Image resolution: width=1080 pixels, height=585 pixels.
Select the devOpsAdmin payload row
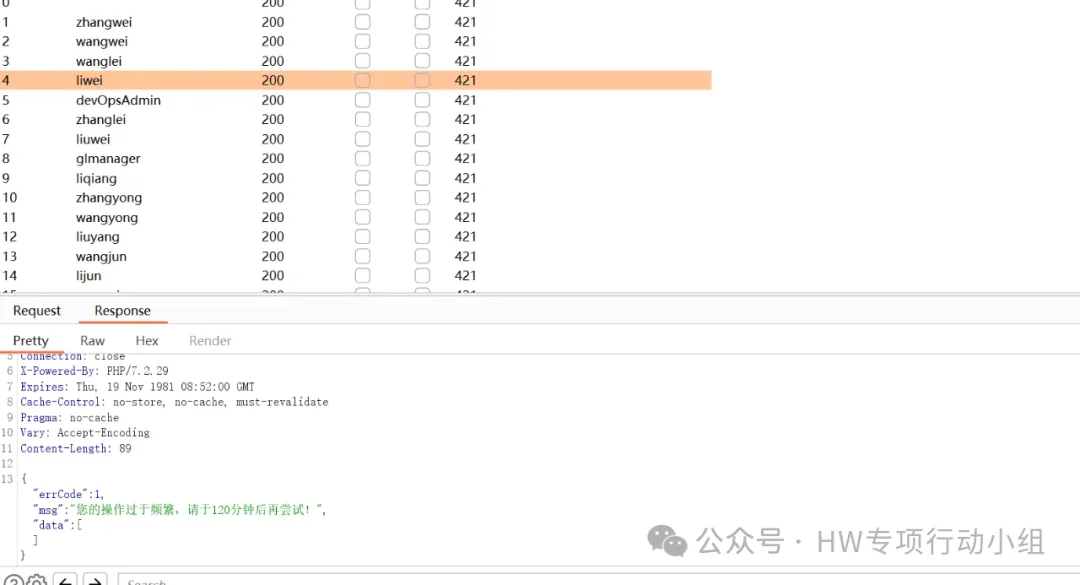[x=355, y=100]
